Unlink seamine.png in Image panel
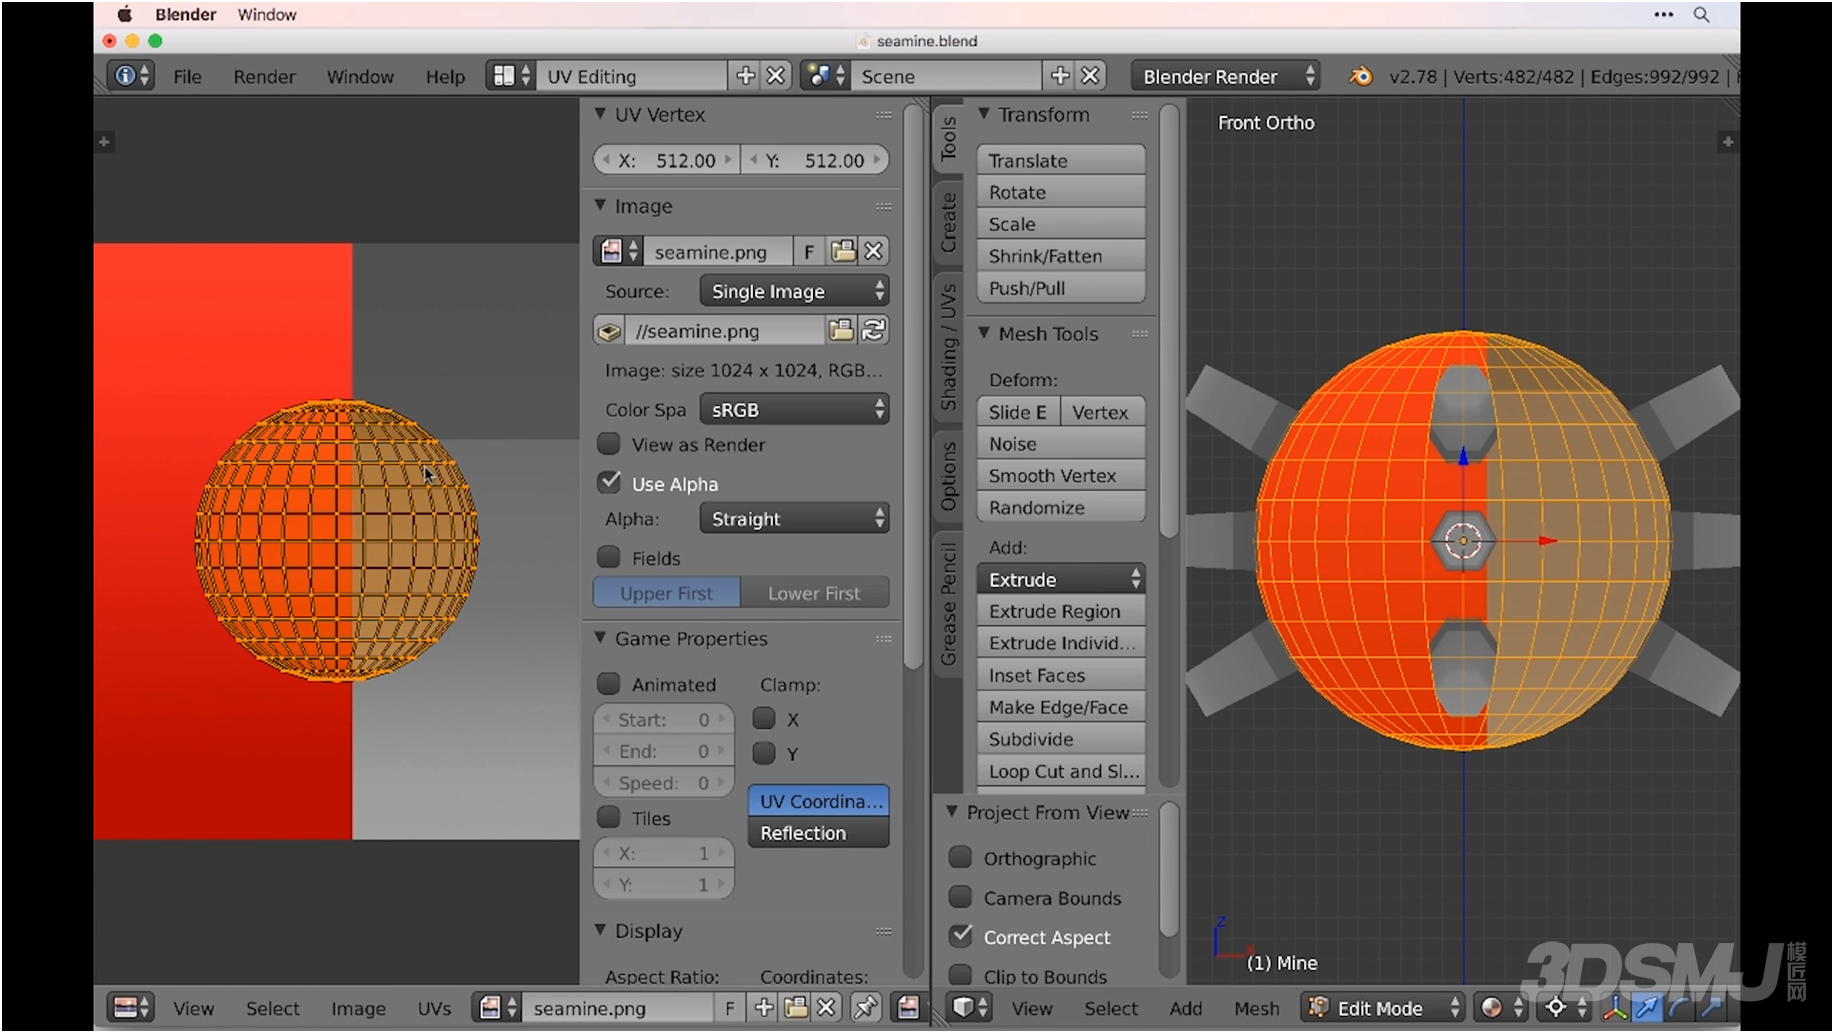This screenshot has height=1033, width=1834. point(873,251)
